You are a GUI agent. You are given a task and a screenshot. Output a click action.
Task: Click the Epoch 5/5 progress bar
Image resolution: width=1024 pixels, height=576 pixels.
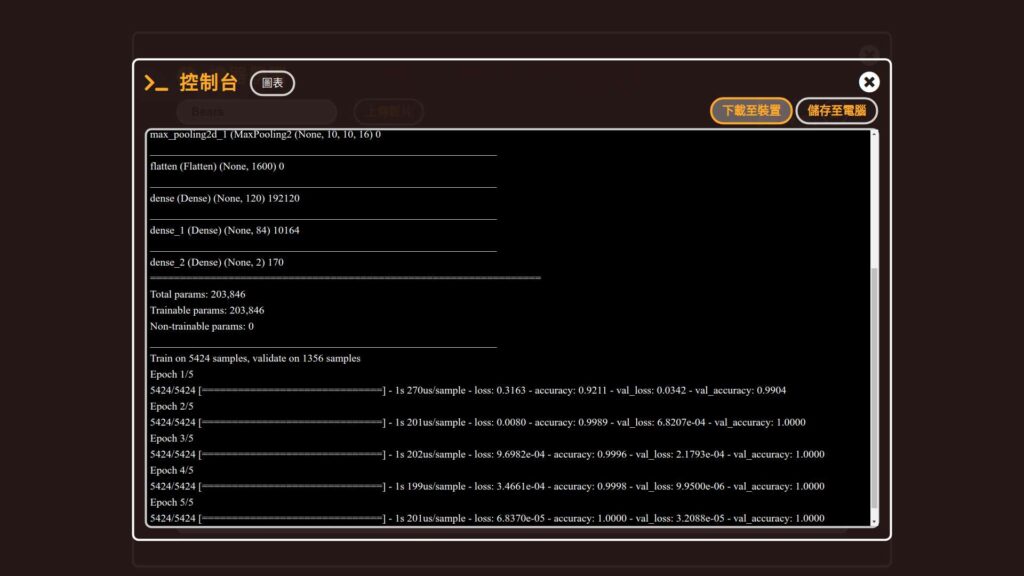tap(292, 518)
